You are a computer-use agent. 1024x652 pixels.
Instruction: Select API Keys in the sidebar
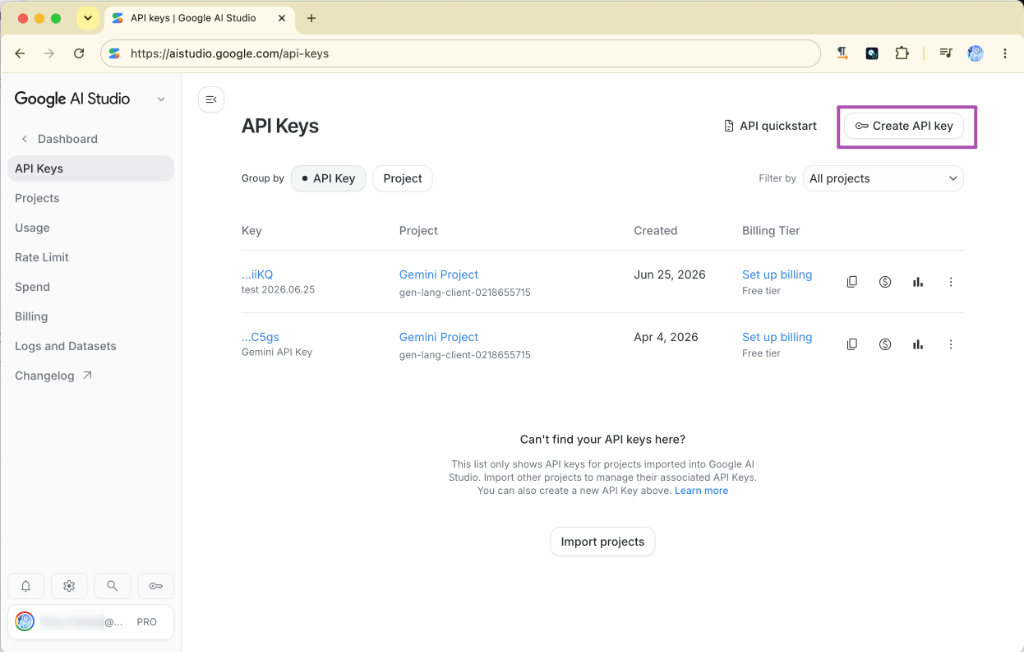(x=91, y=169)
